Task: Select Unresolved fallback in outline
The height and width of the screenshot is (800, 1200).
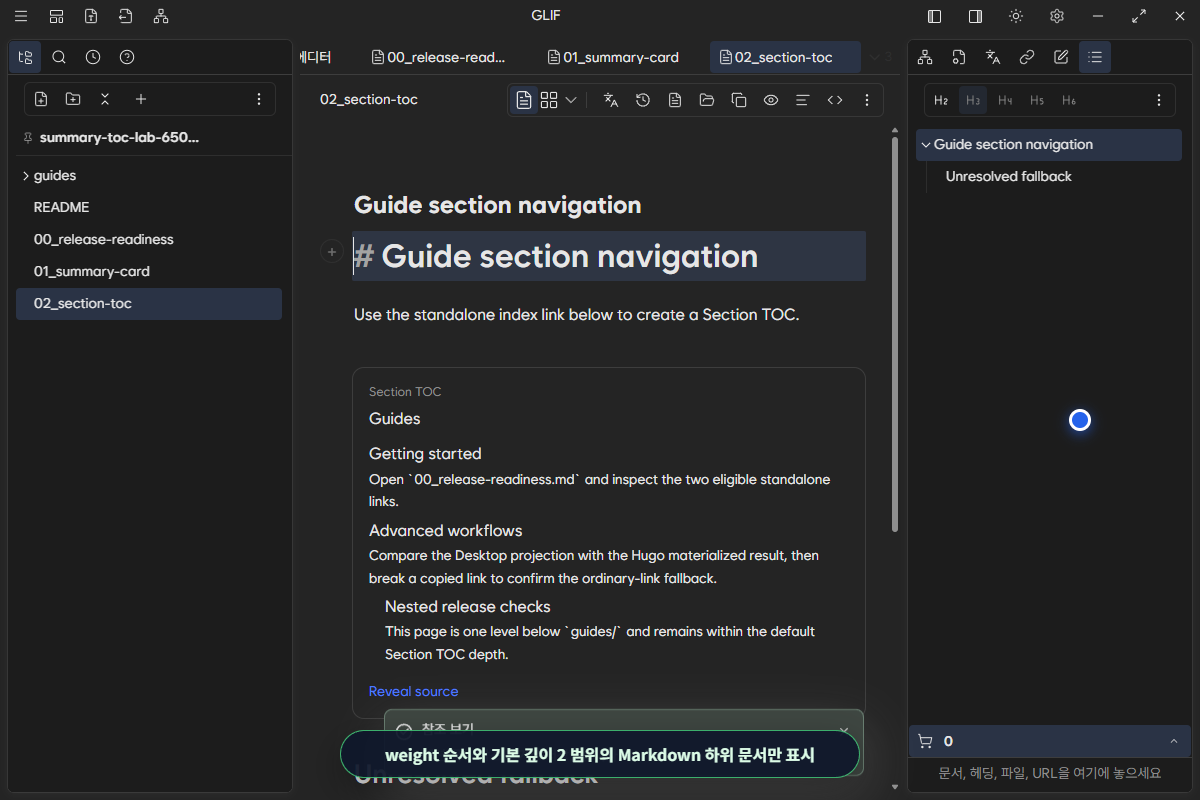Action: (x=1008, y=176)
